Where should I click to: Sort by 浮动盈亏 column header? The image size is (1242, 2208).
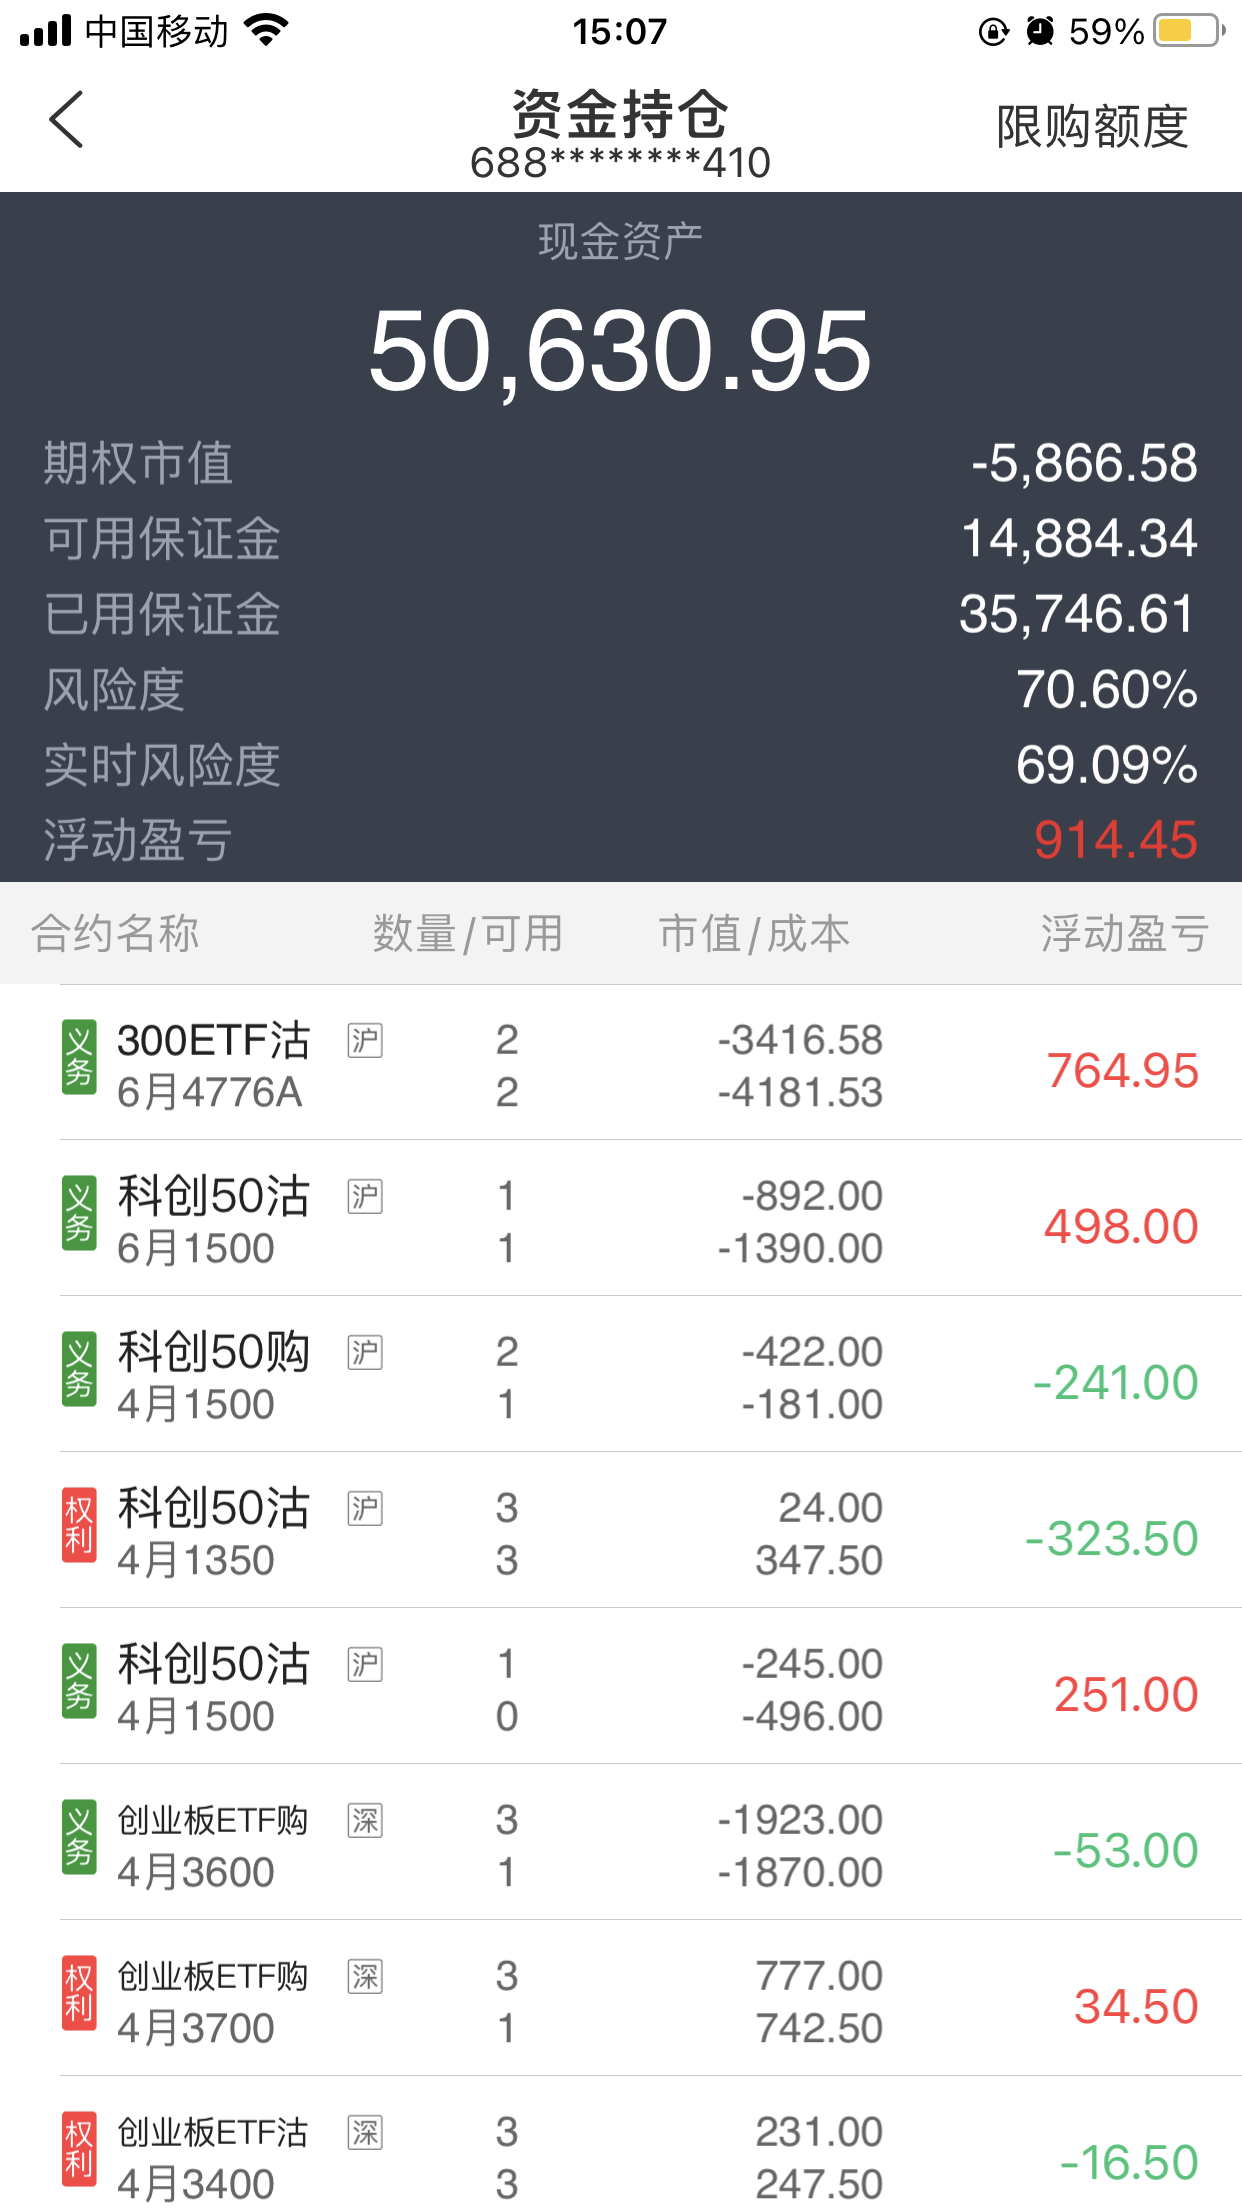pos(1124,933)
